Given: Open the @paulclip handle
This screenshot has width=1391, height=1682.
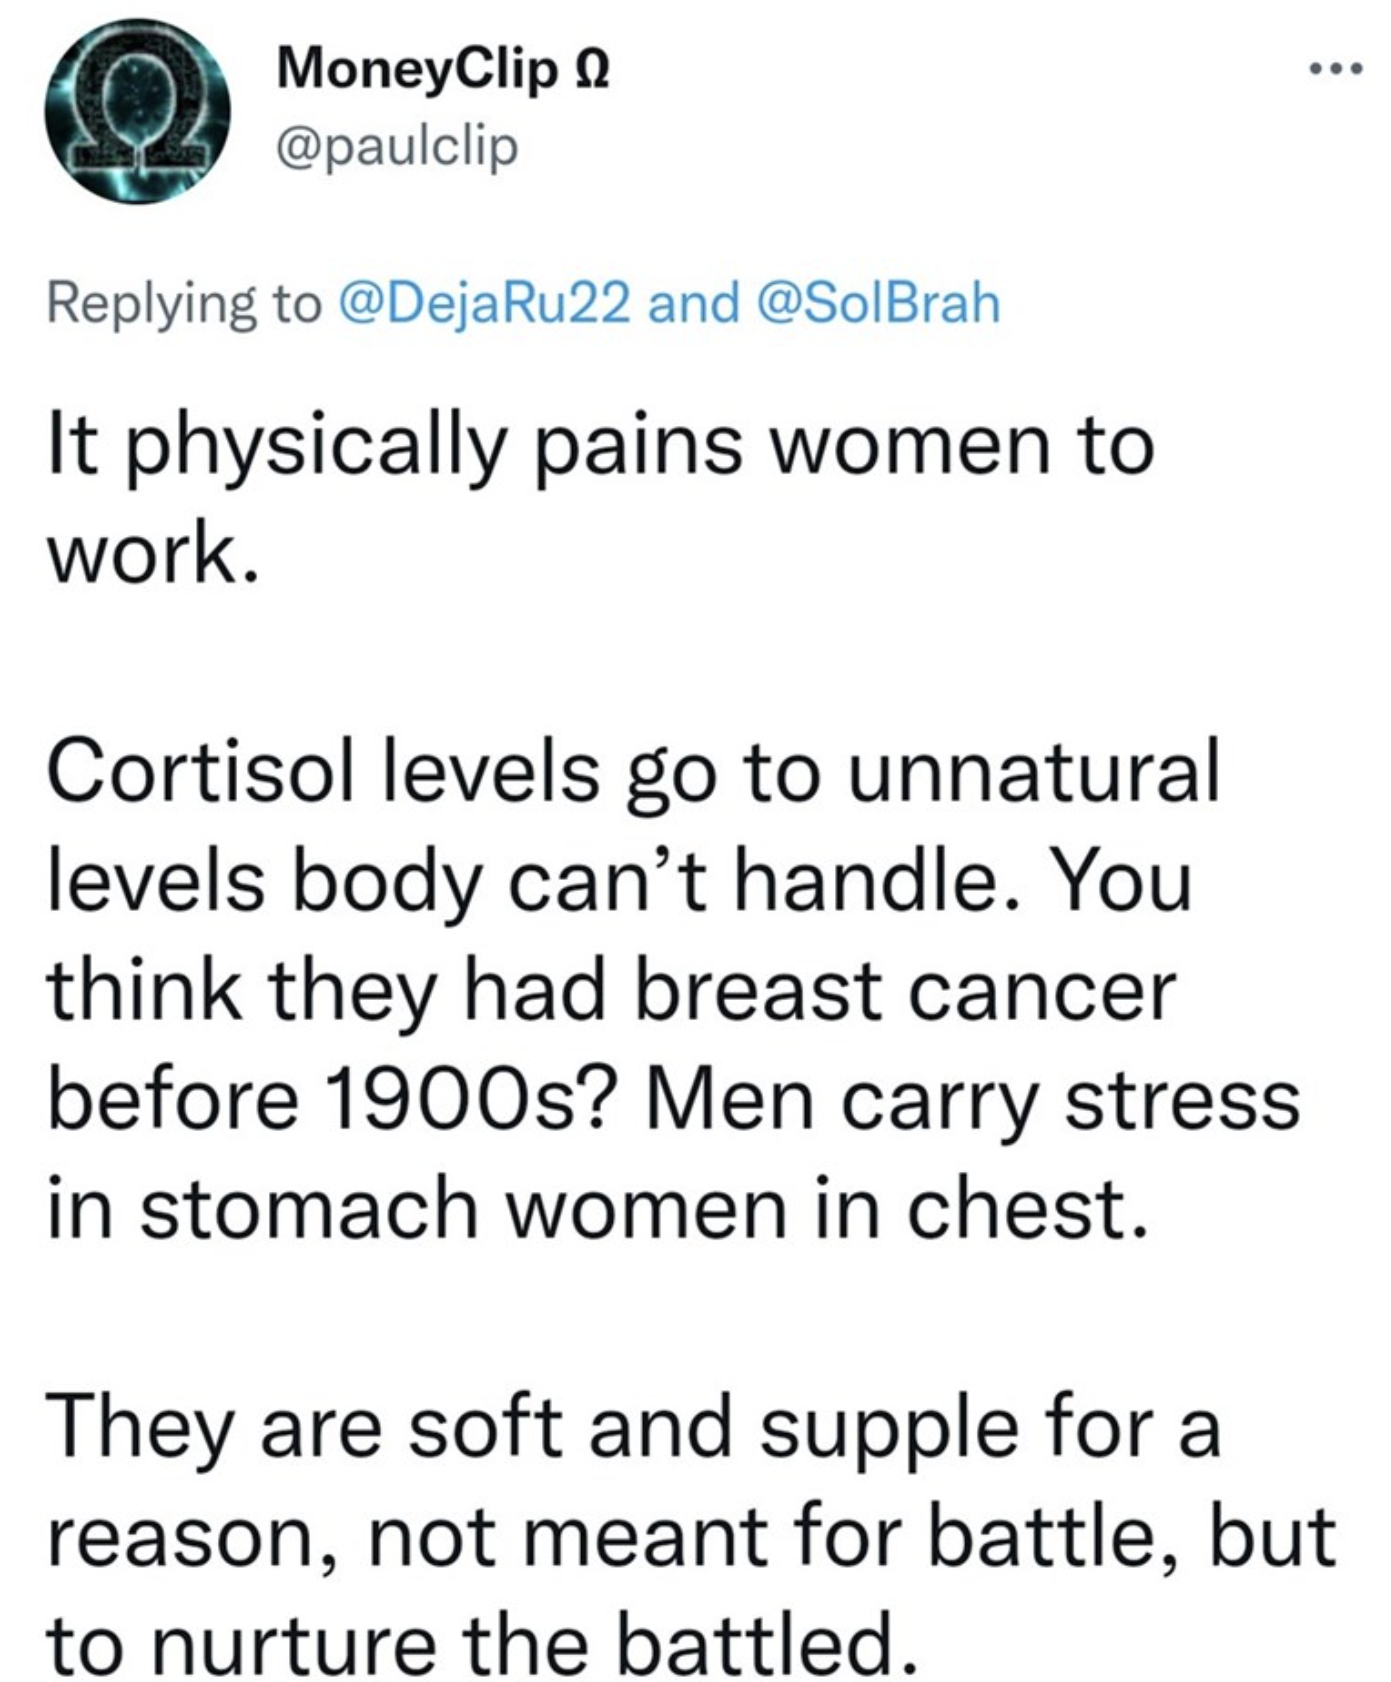Looking at the screenshot, I should click(x=396, y=147).
